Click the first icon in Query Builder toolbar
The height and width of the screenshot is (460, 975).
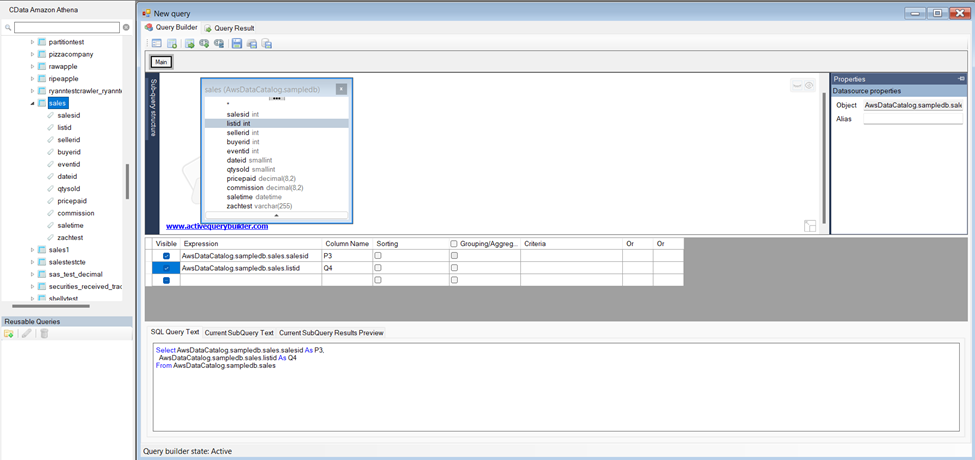(157, 44)
